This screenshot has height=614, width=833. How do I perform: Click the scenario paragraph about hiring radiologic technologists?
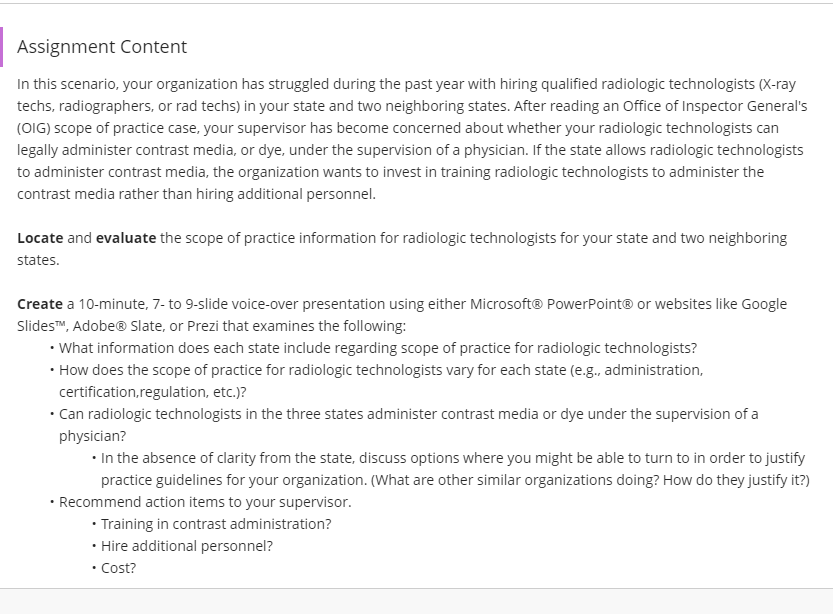[412, 139]
